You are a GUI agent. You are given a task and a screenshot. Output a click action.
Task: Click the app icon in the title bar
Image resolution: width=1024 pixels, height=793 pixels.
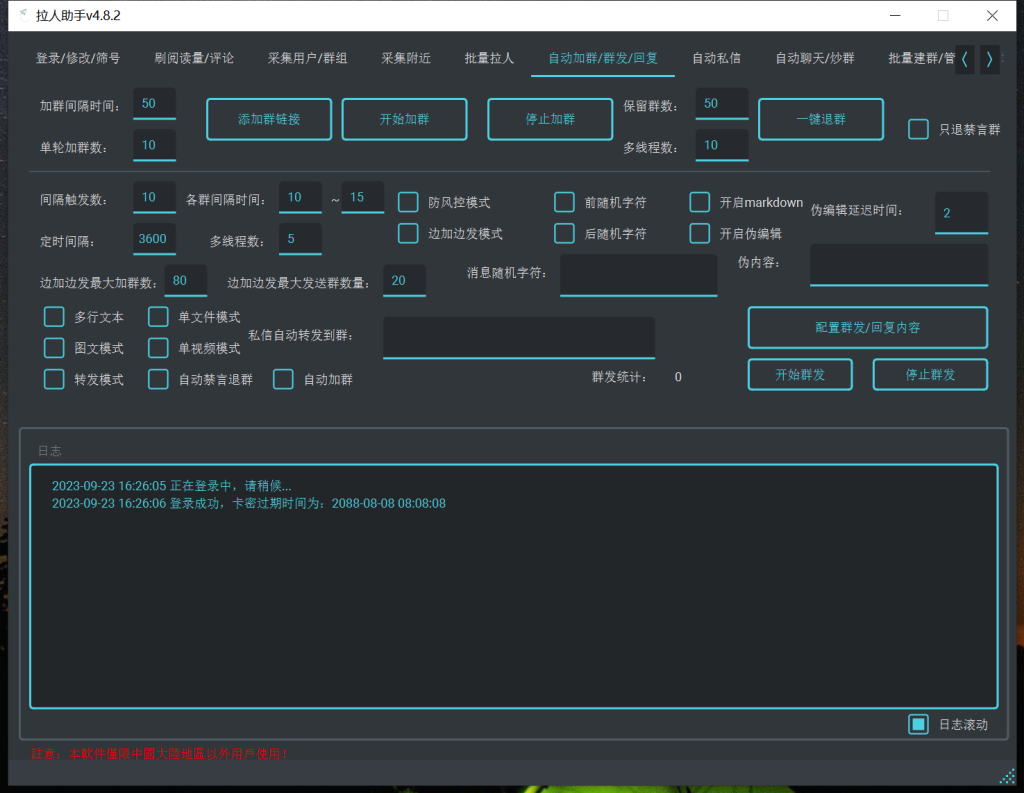(24, 14)
